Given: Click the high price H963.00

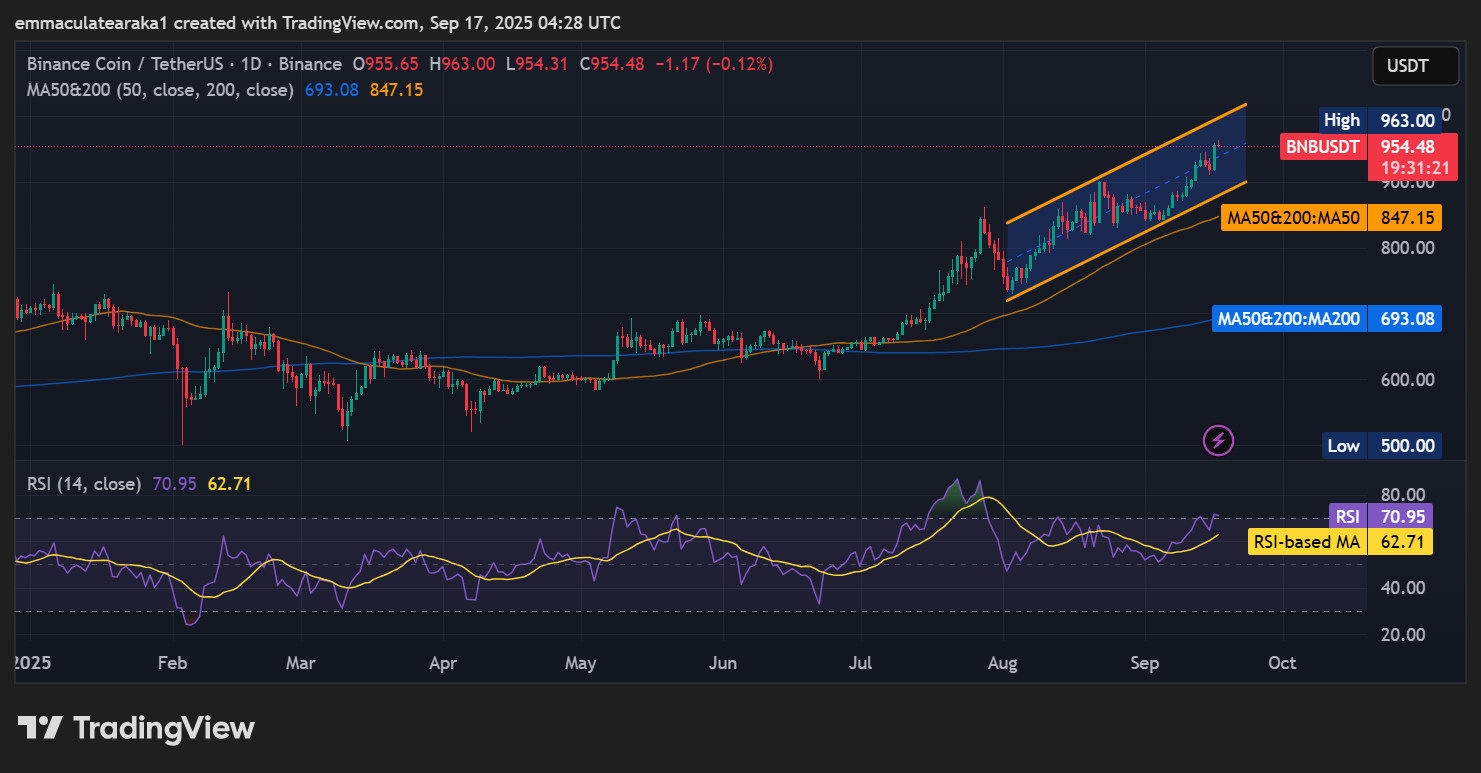Looking at the screenshot, I should click(462, 64).
